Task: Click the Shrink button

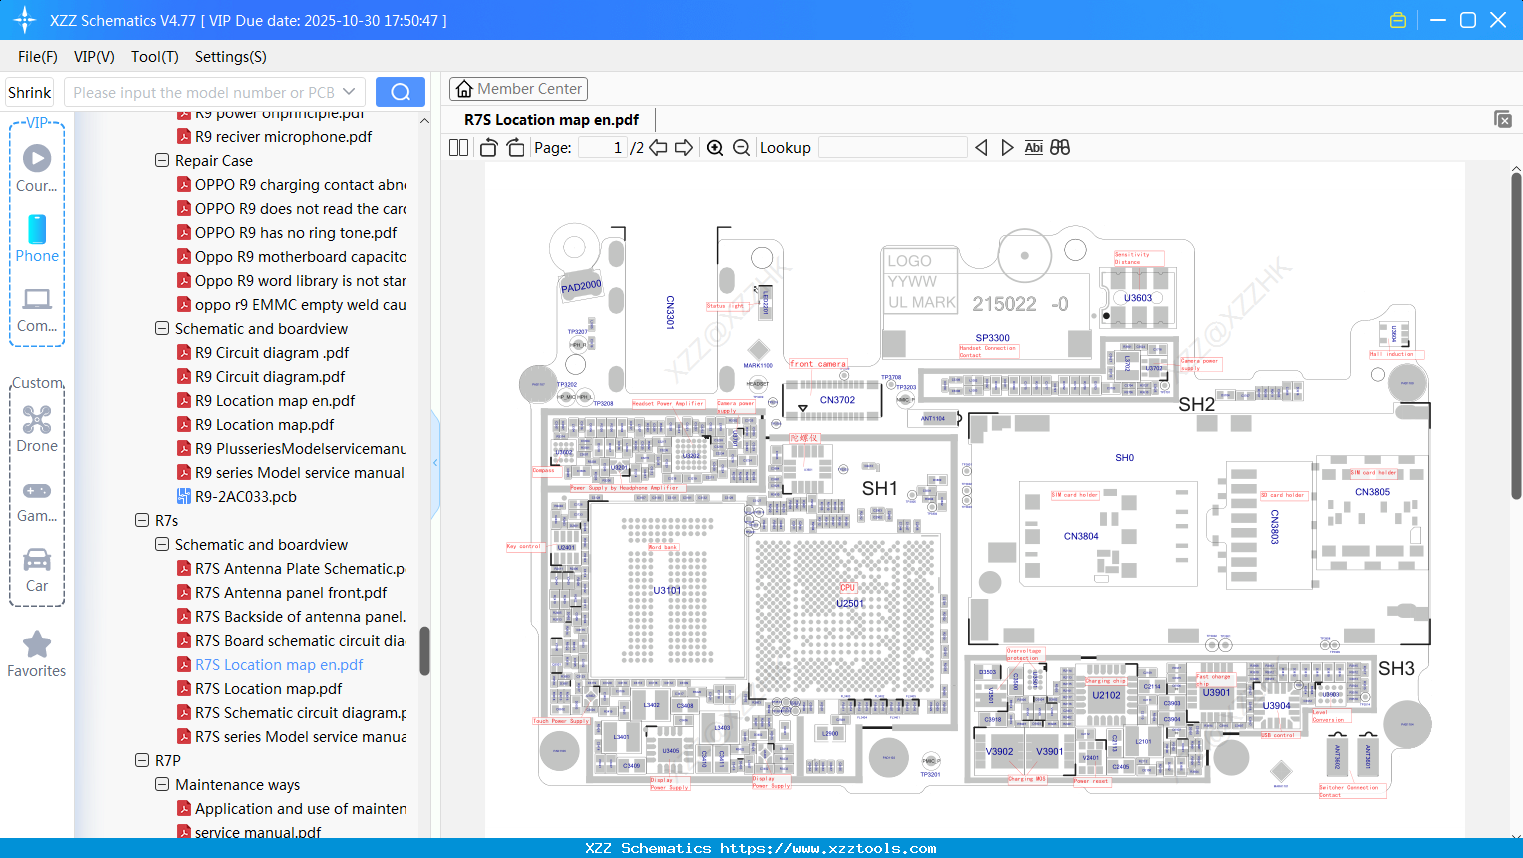Action: coord(29,92)
